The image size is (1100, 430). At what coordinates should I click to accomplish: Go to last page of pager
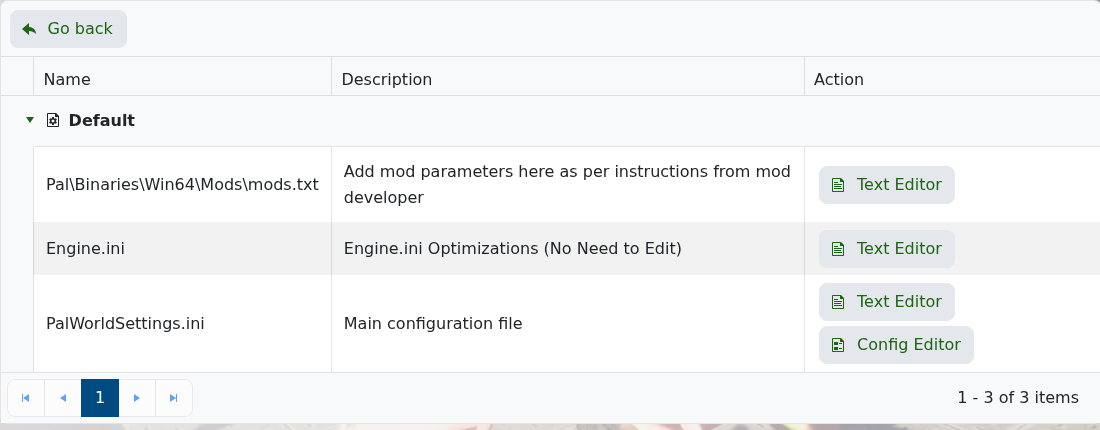click(x=174, y=398)
